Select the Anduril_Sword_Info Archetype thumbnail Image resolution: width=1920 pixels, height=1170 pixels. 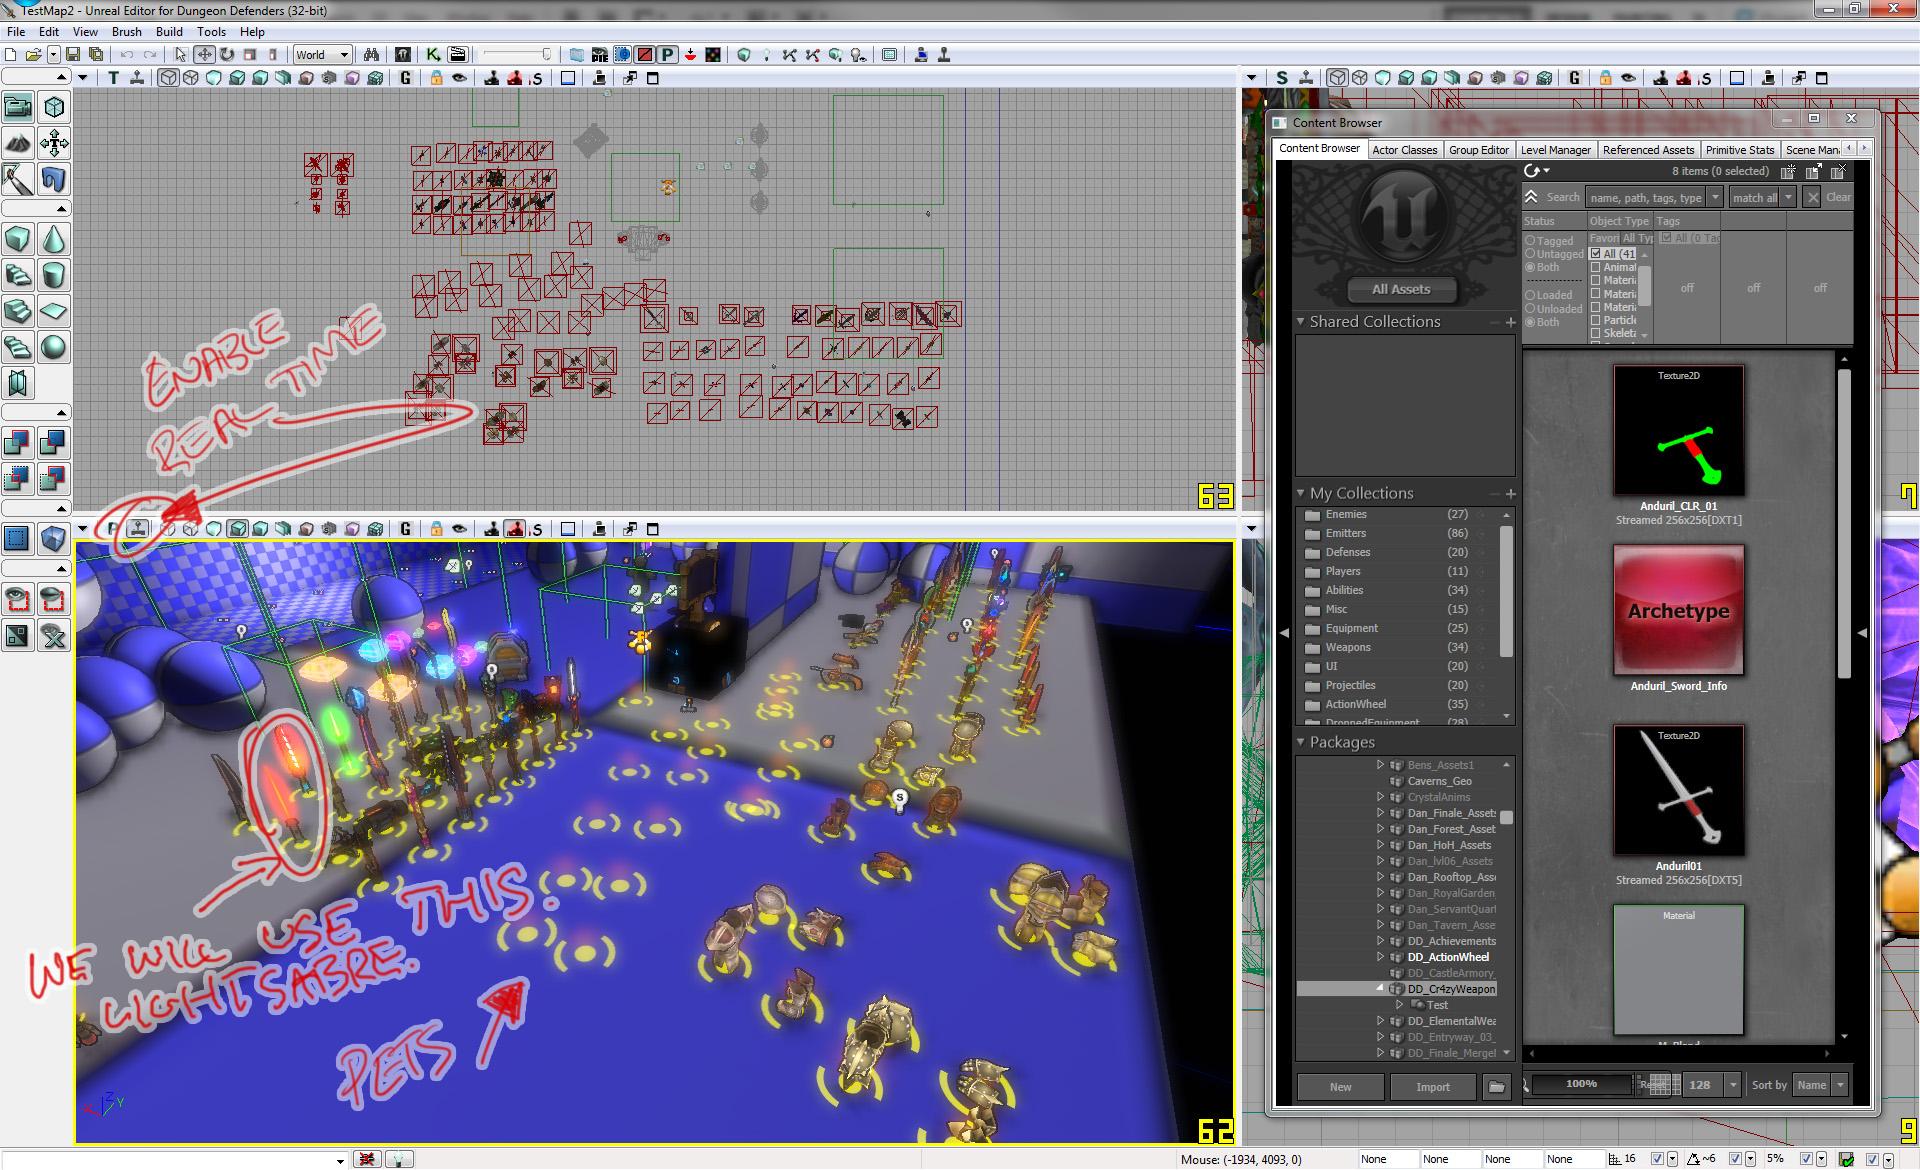[1678, 611]
